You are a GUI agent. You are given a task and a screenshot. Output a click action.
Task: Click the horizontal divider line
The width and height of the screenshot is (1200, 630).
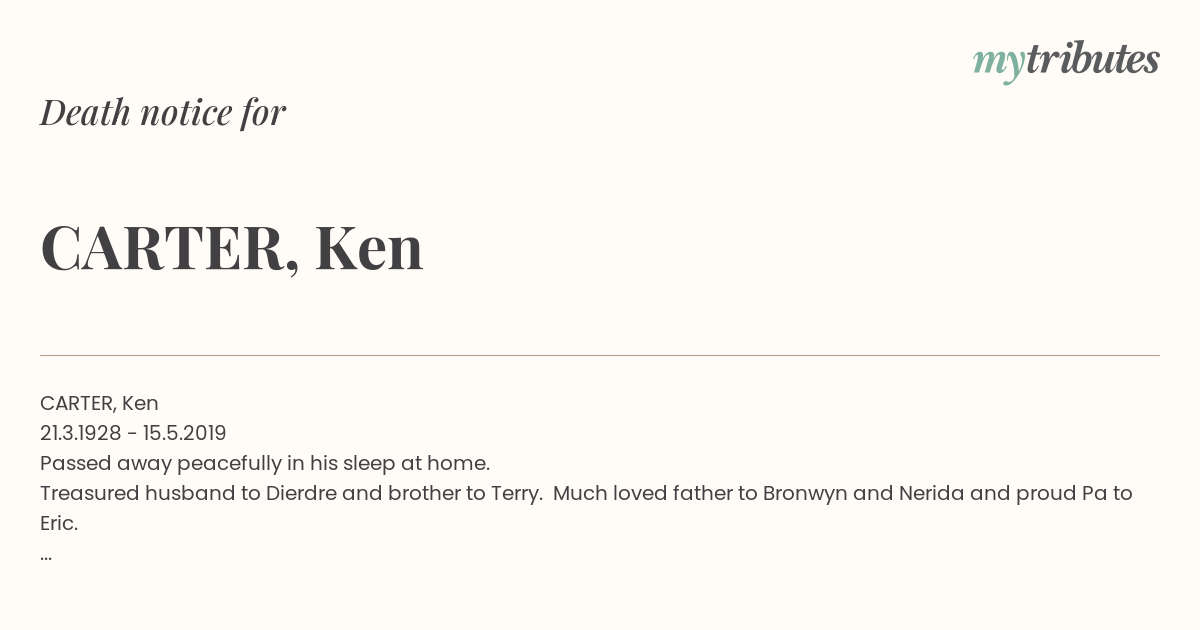[x=600, y=355]
